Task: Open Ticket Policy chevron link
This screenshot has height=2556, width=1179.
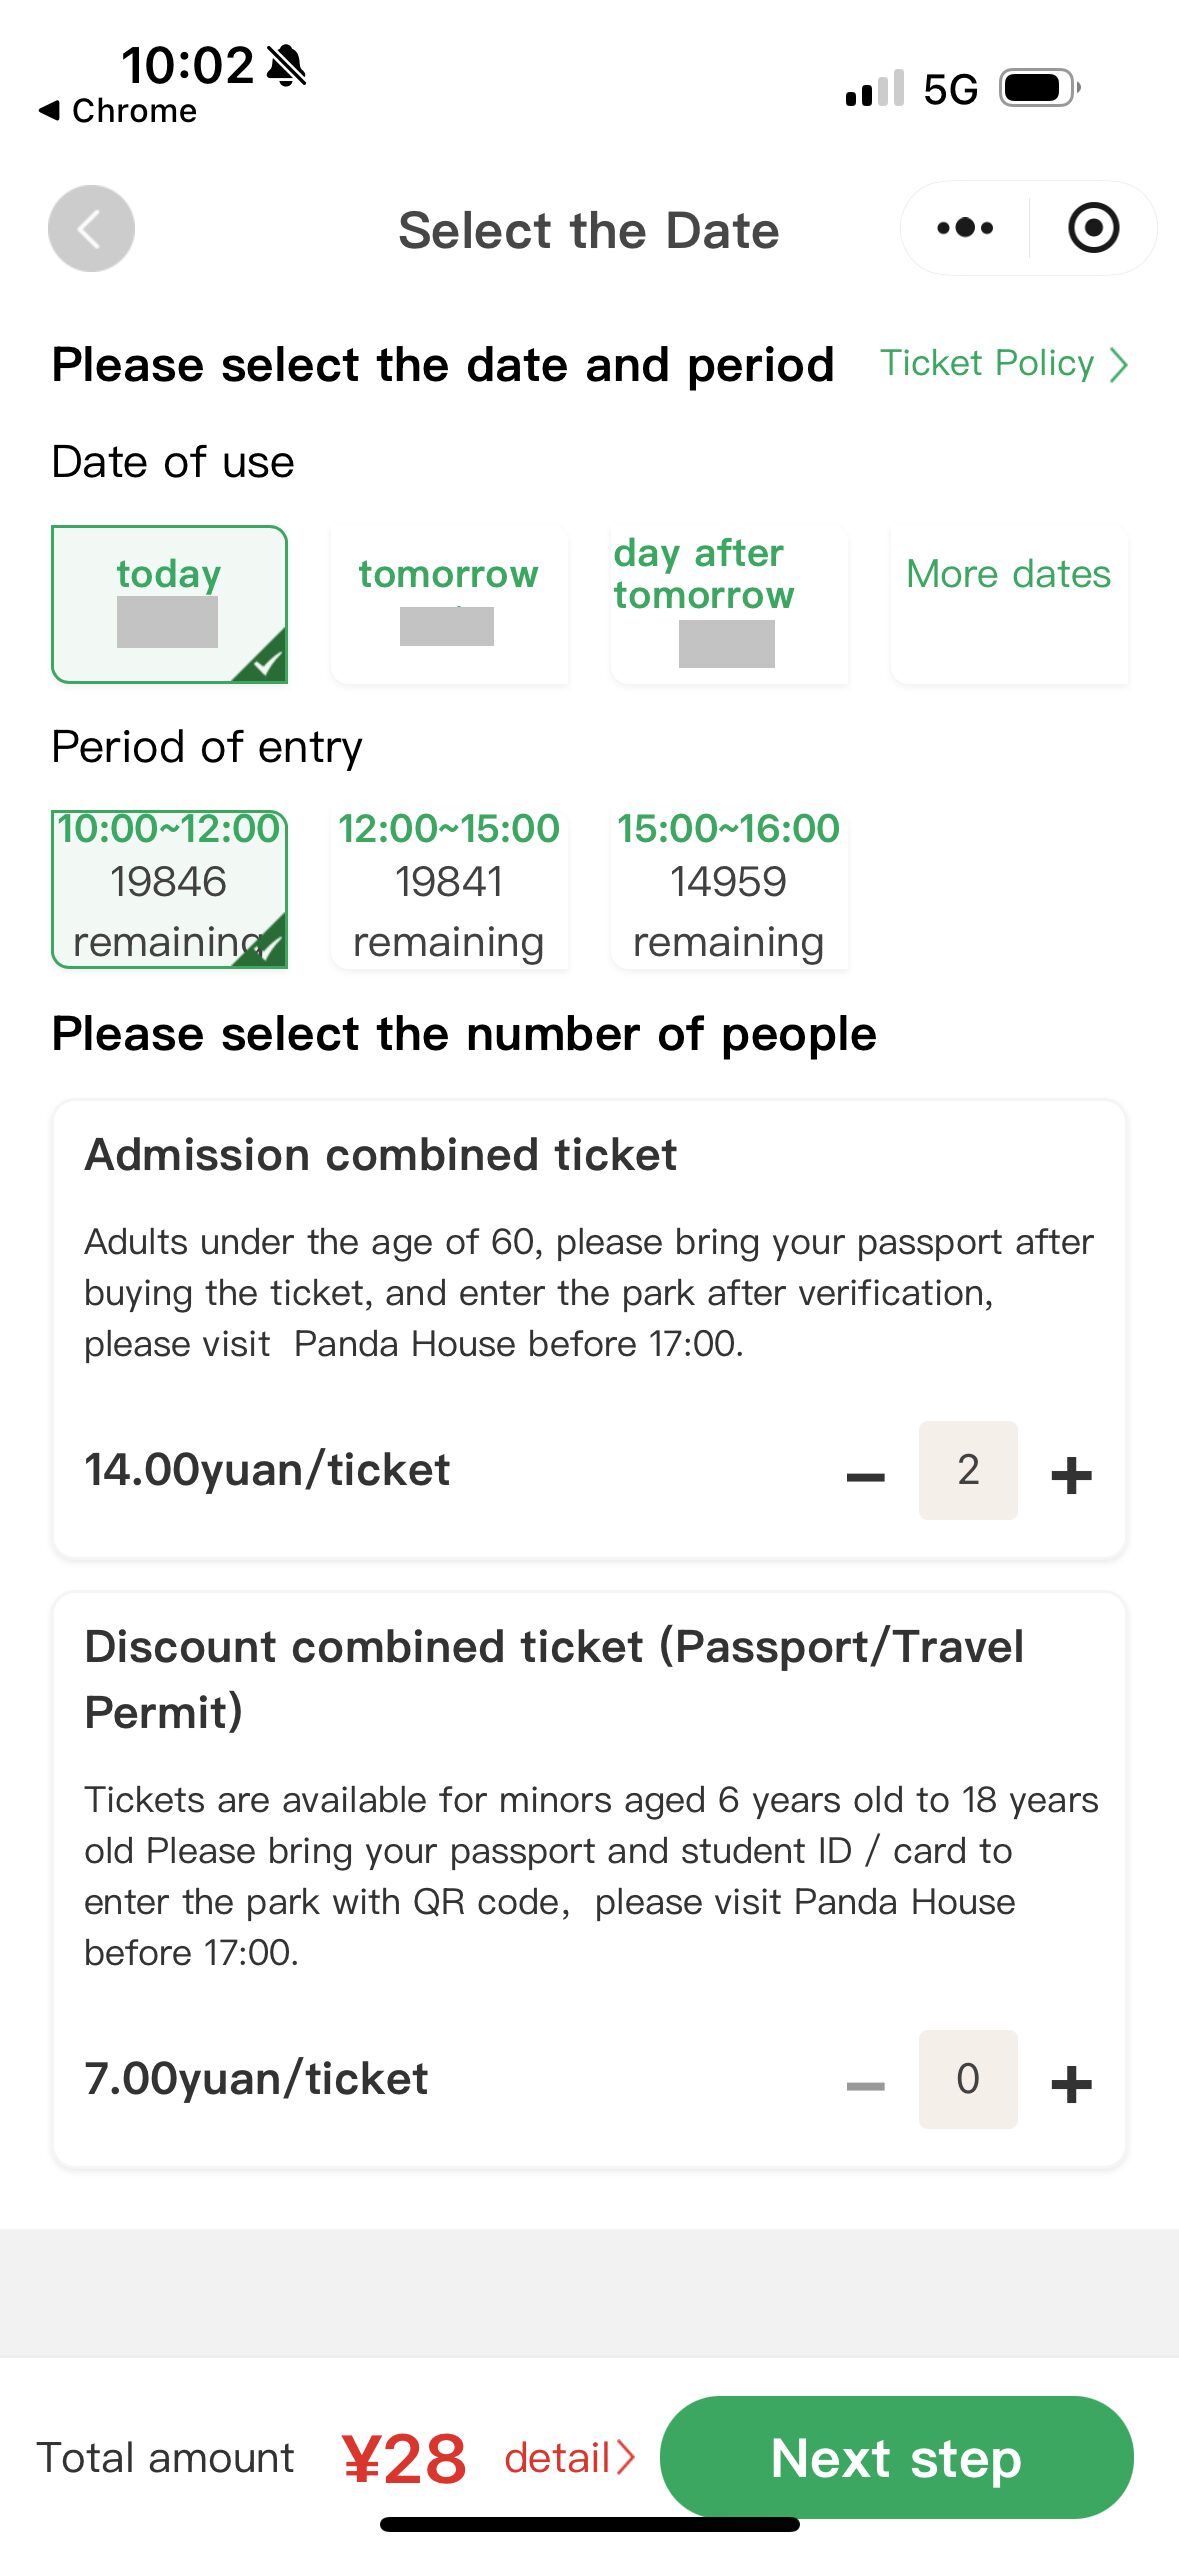Action: coord(1003,364)
